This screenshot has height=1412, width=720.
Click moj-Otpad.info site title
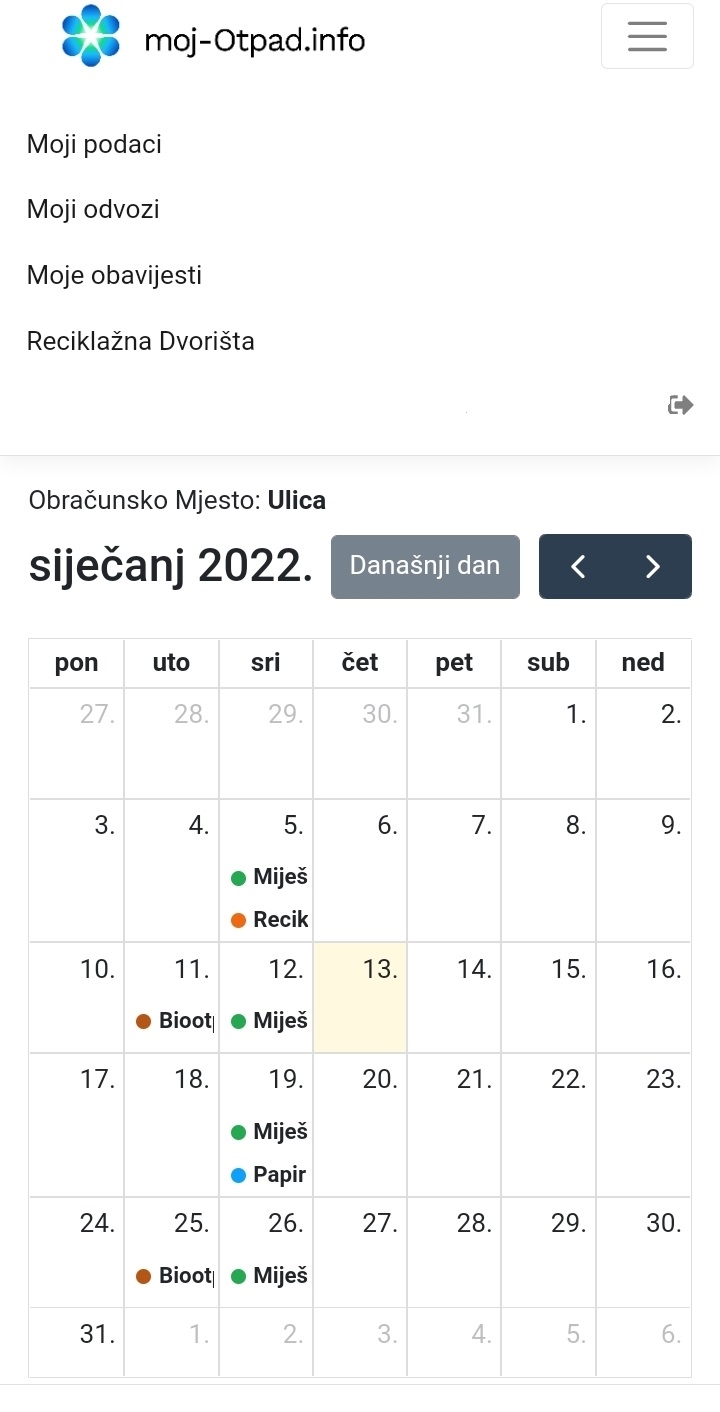coord(254,40)
